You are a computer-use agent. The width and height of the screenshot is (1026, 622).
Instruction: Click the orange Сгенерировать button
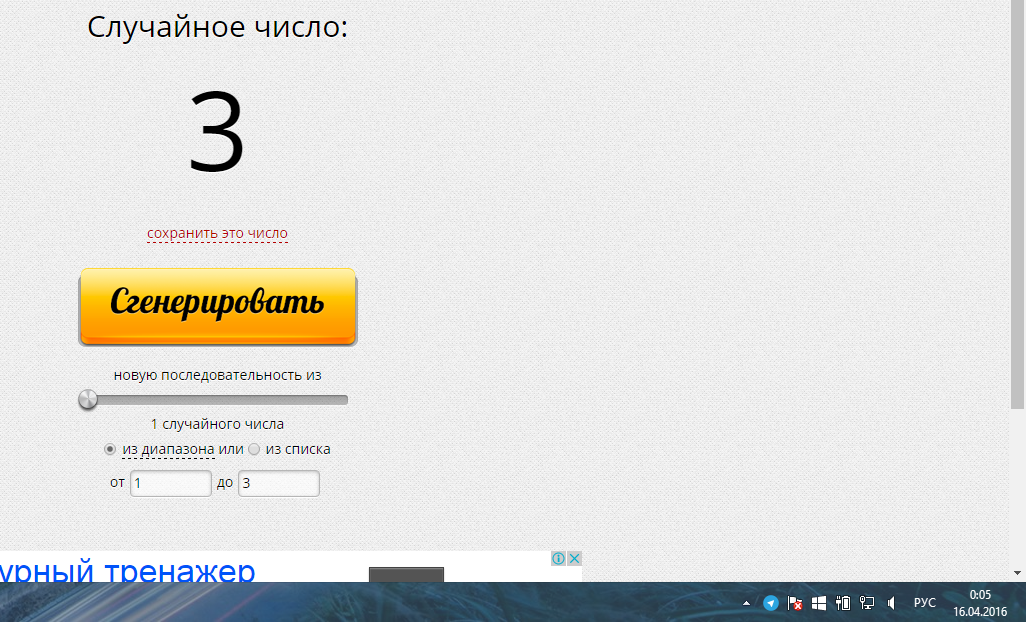point(217,305)
